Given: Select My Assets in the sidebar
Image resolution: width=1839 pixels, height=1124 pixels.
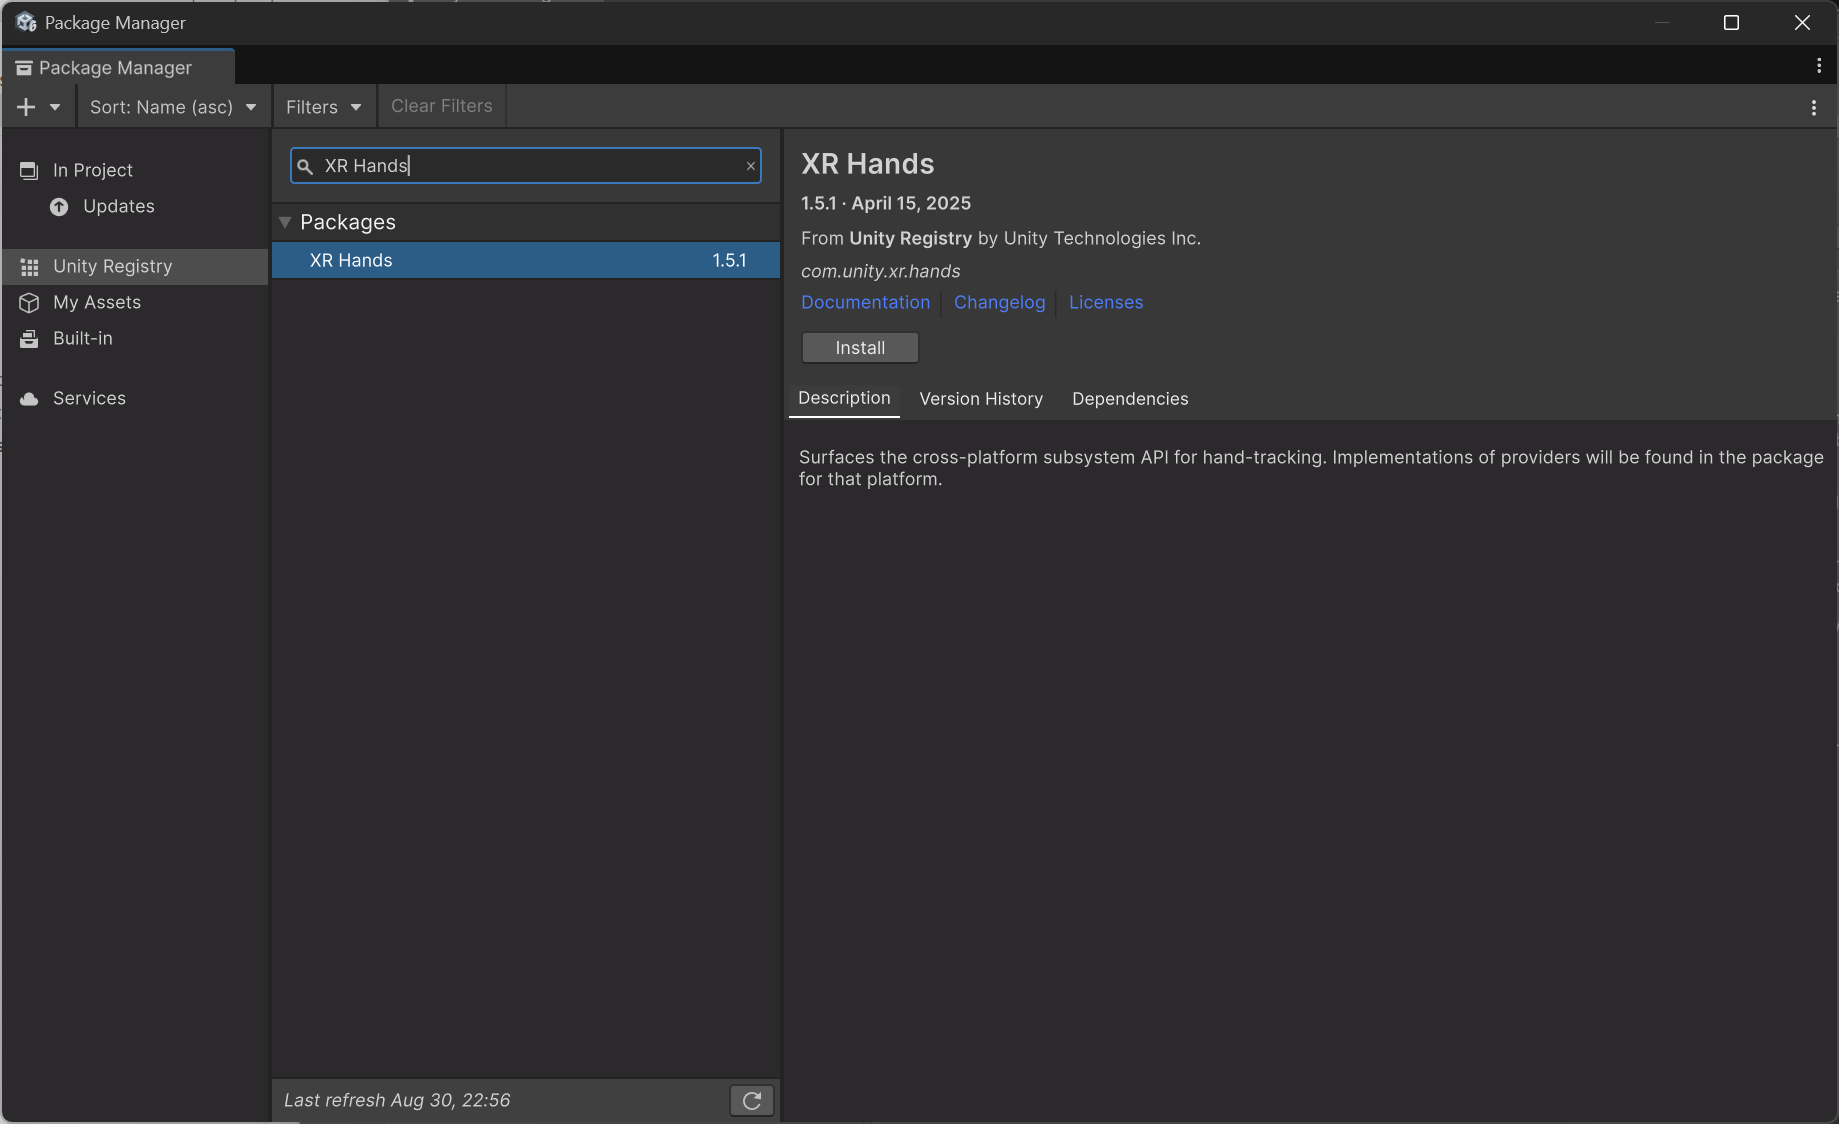Looking at the screenshot, I should tap(134, 302).
